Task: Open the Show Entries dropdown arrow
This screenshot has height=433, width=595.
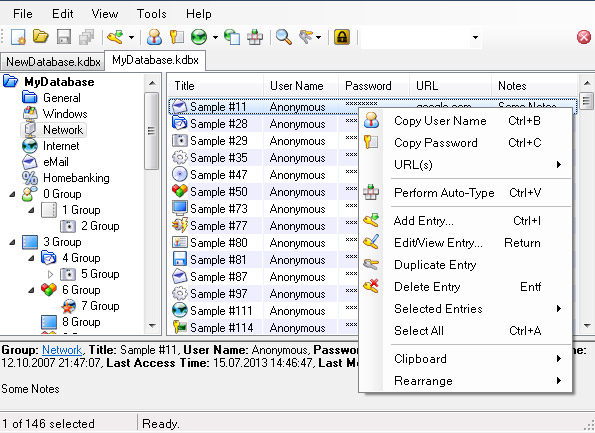Action: click(x=318, y=37)
